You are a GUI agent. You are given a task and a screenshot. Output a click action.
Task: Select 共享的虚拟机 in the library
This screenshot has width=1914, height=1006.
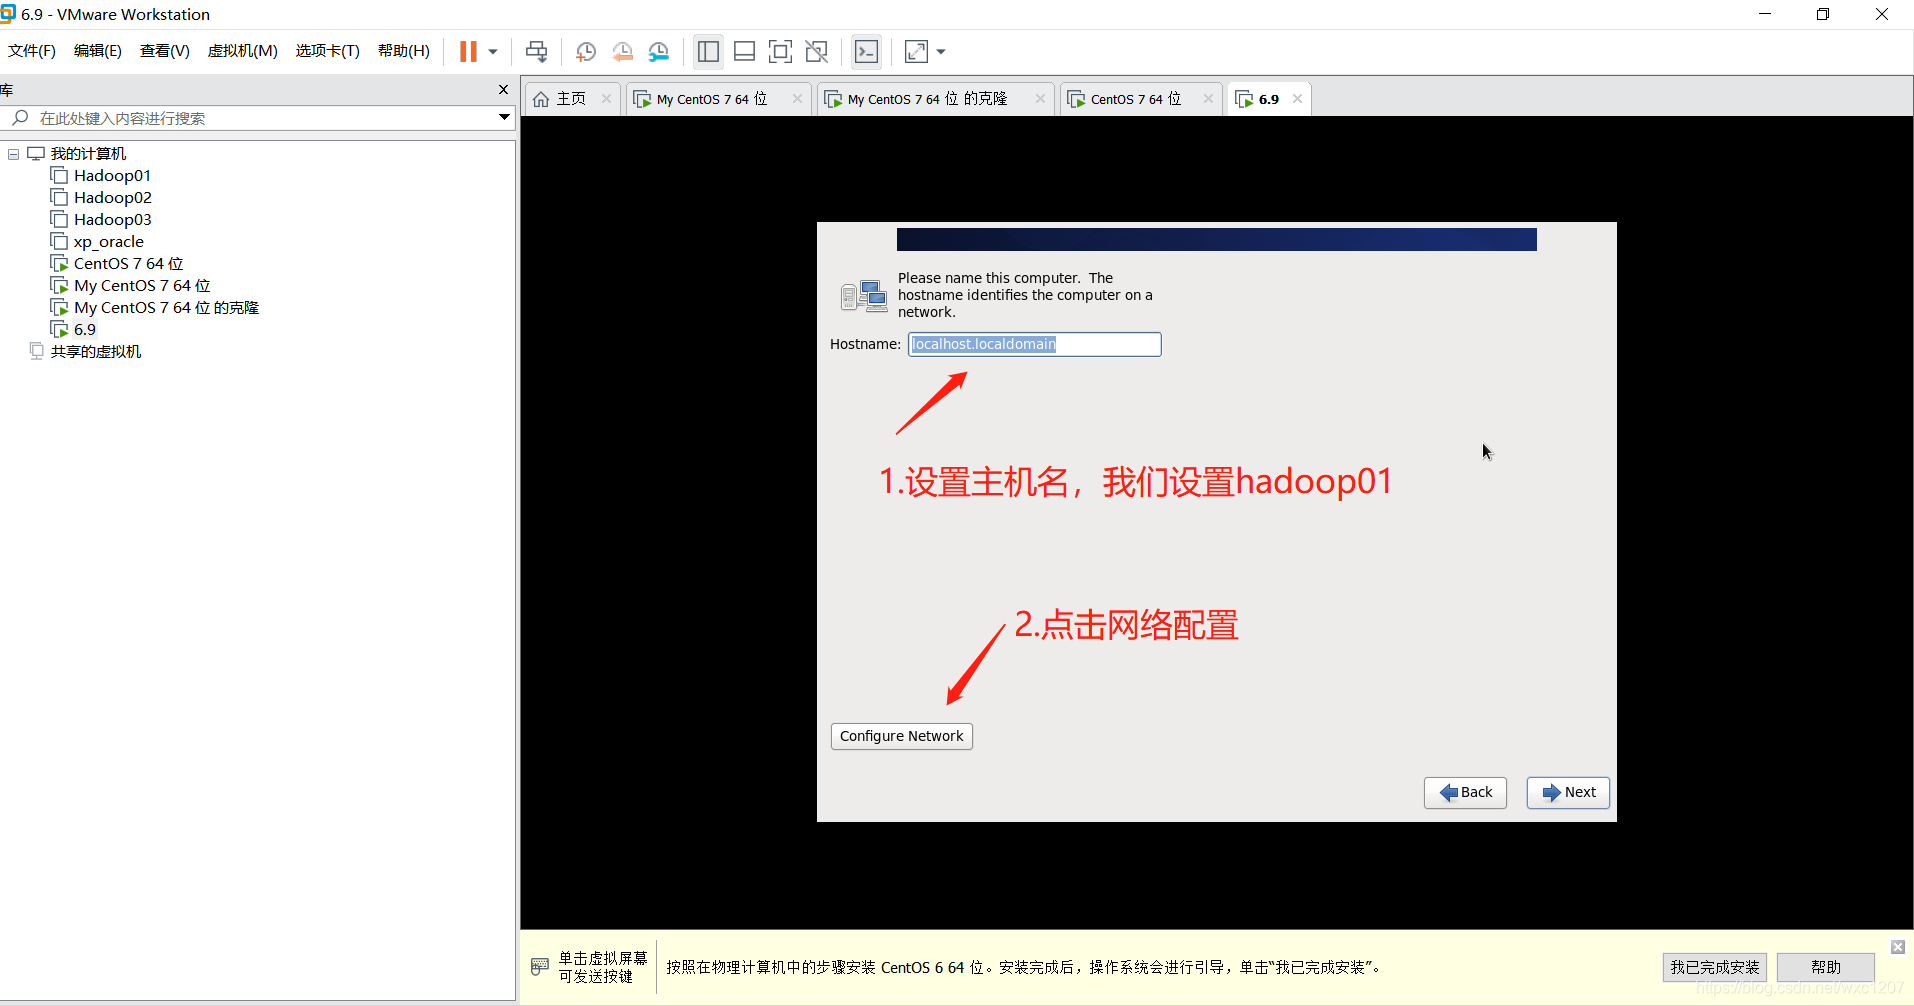tap(86, 352)
